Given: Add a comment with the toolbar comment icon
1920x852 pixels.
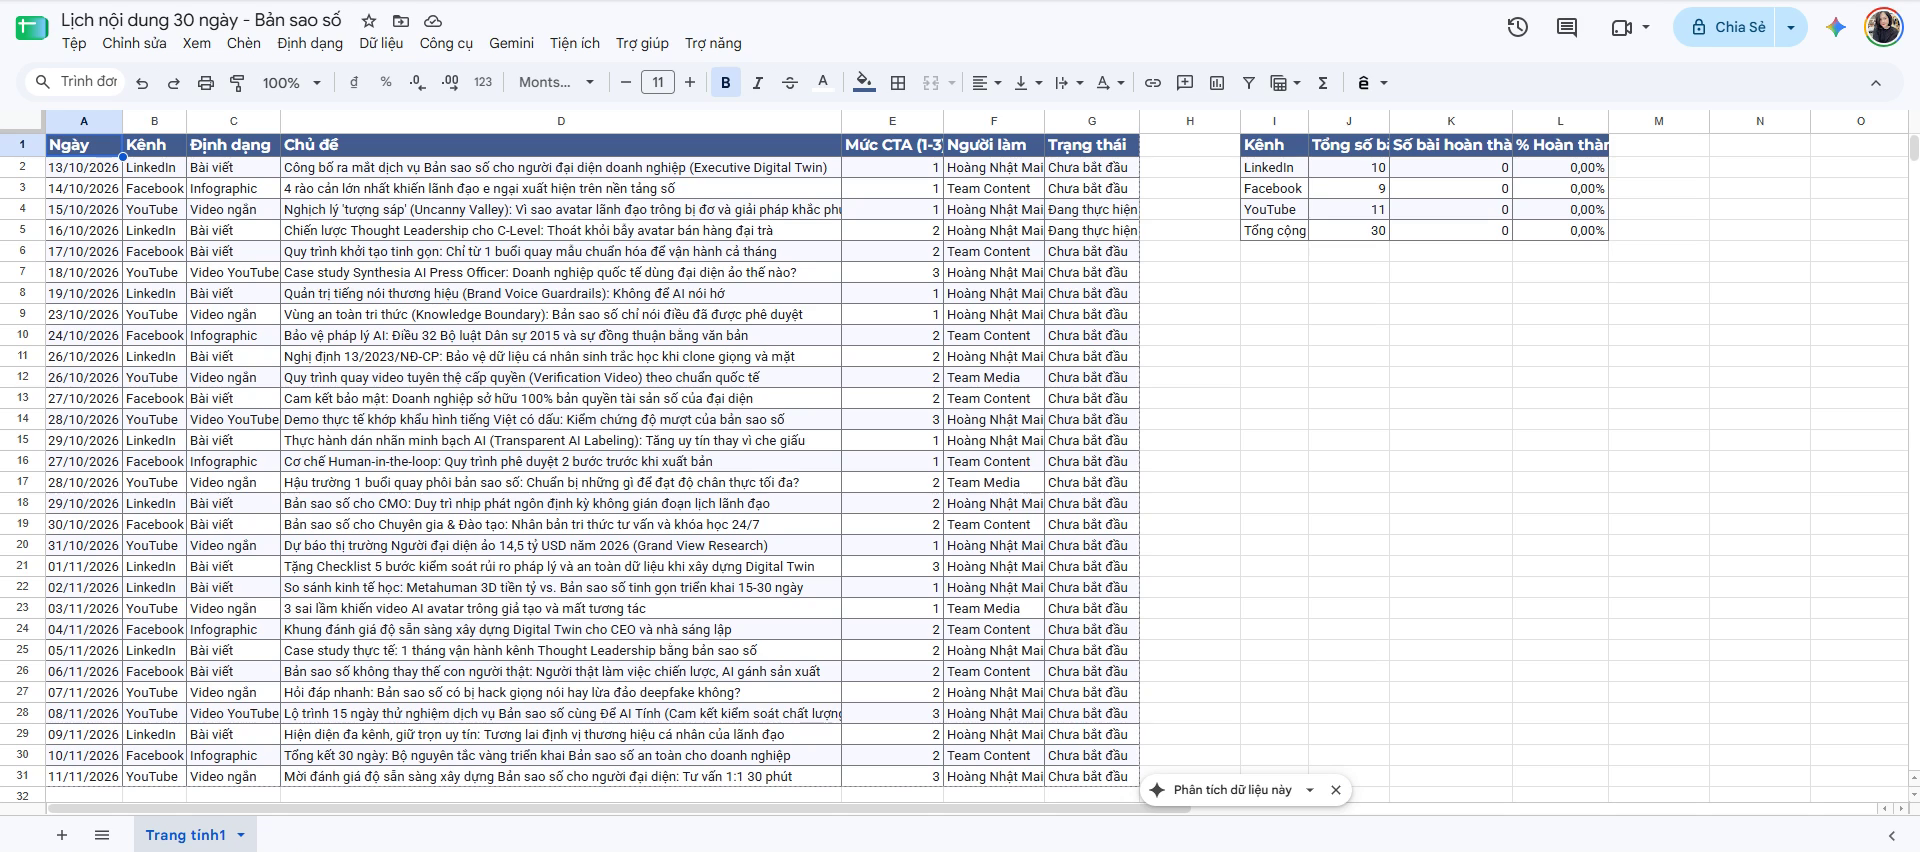Looking at the screenshot, I should (x=1185, y=83).
